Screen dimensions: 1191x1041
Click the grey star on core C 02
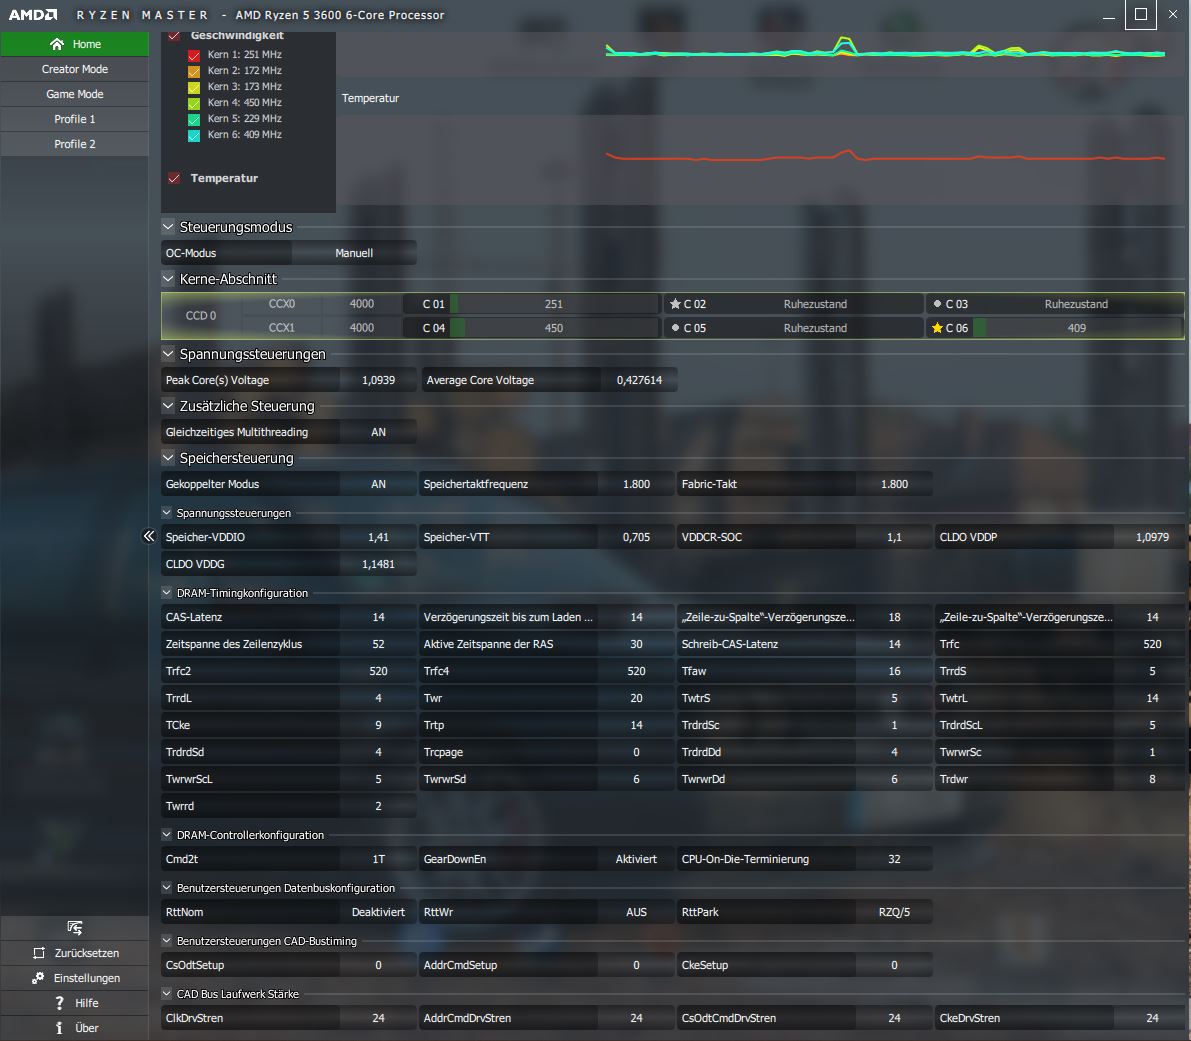[x=675, y=304]
